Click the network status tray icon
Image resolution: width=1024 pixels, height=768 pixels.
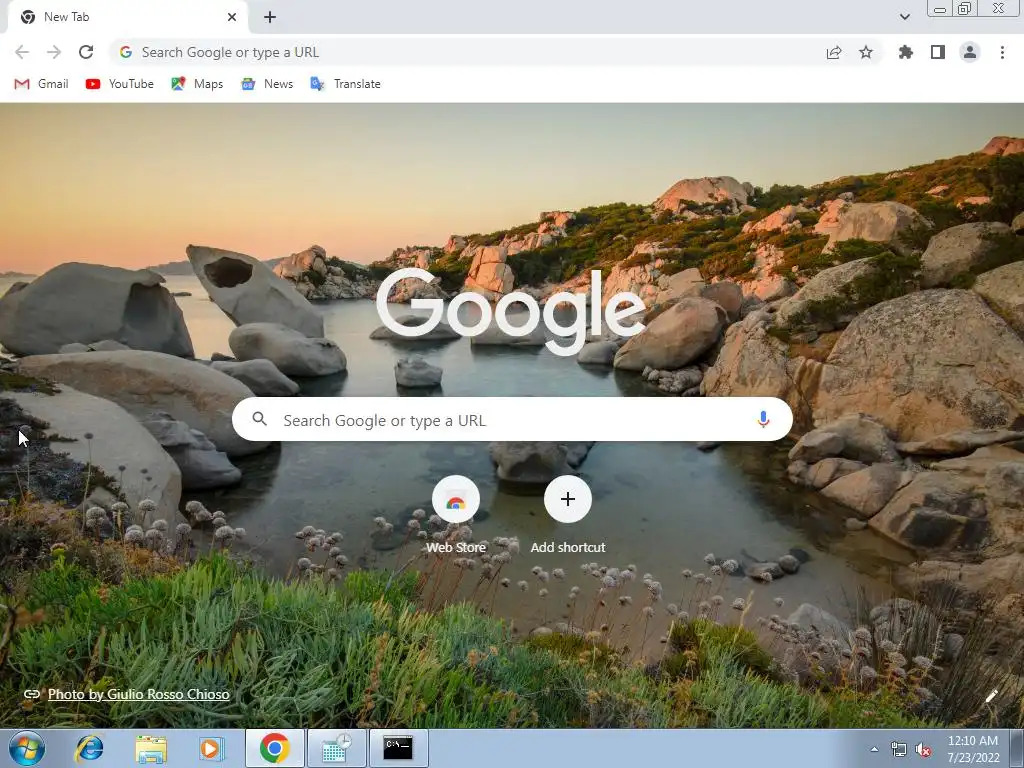899,749
